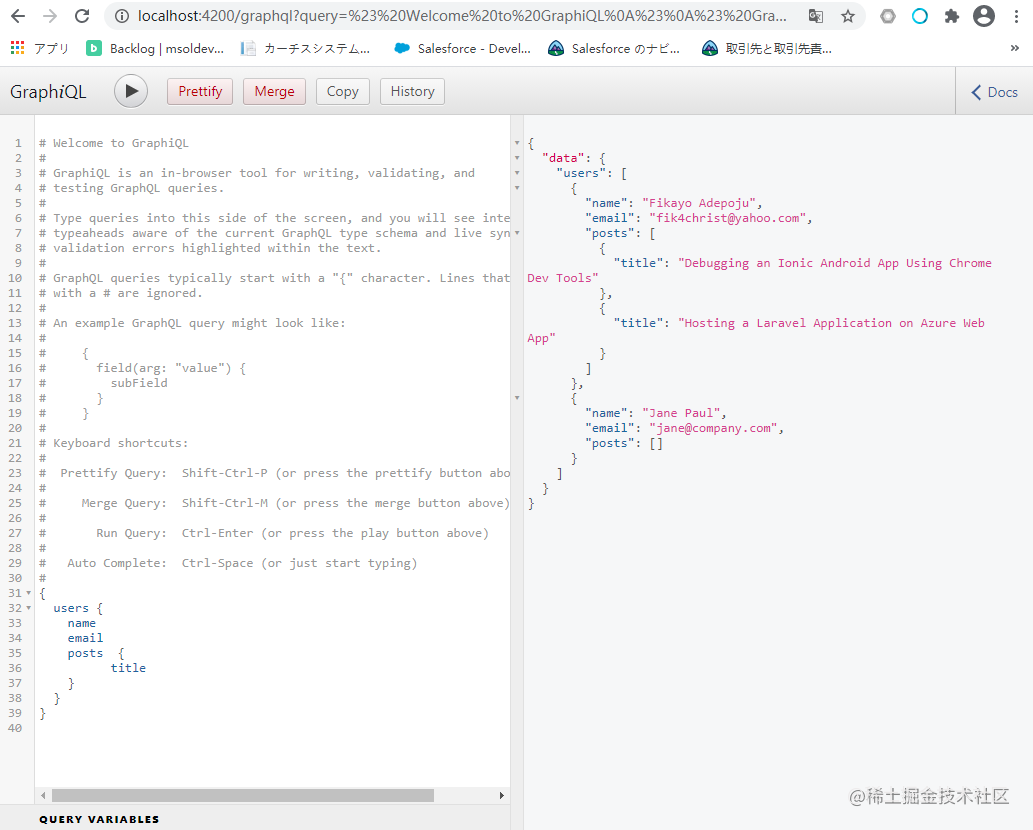The height and width of the screenshot is (830, 1033).
Task: Click the "email" field in the query
Action: pyautogui.click(x=85, y=638)
